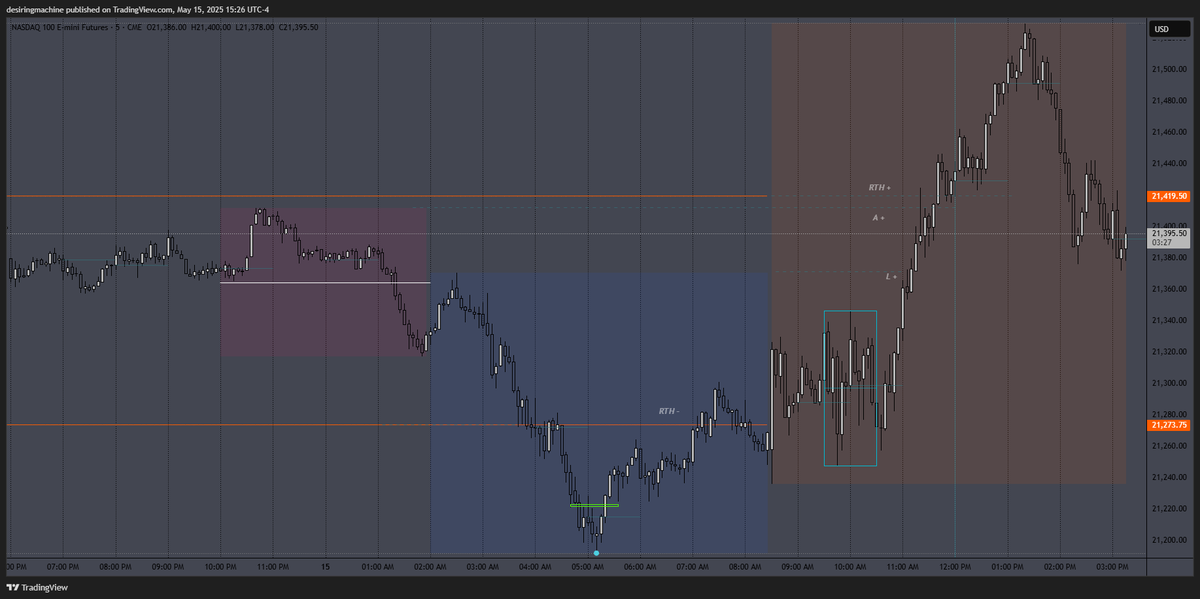Click the 08:00 AM time axis label
The height and width of the screenshot is (599, 1200).
(745, 566)
